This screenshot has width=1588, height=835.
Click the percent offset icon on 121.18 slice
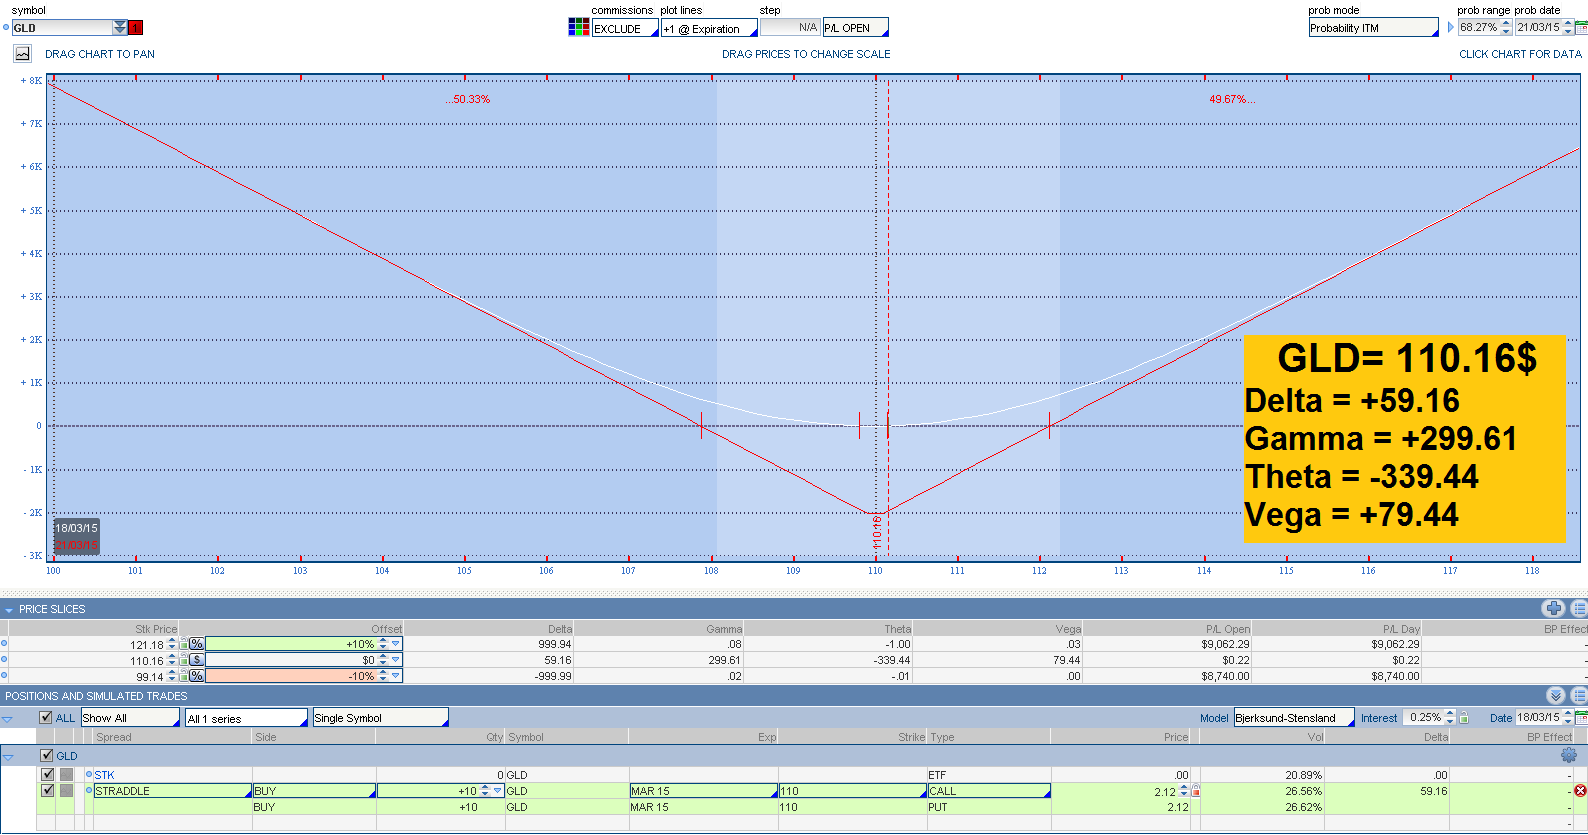pos(196,644)
